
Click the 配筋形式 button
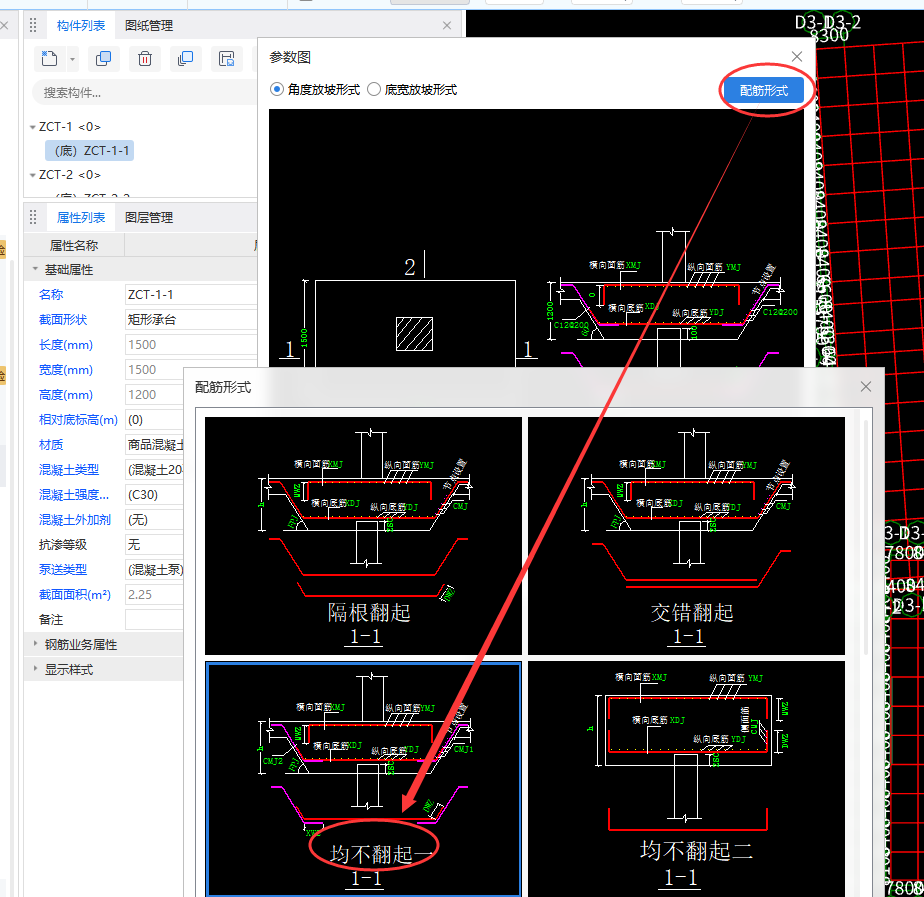(x=764, y=91)
